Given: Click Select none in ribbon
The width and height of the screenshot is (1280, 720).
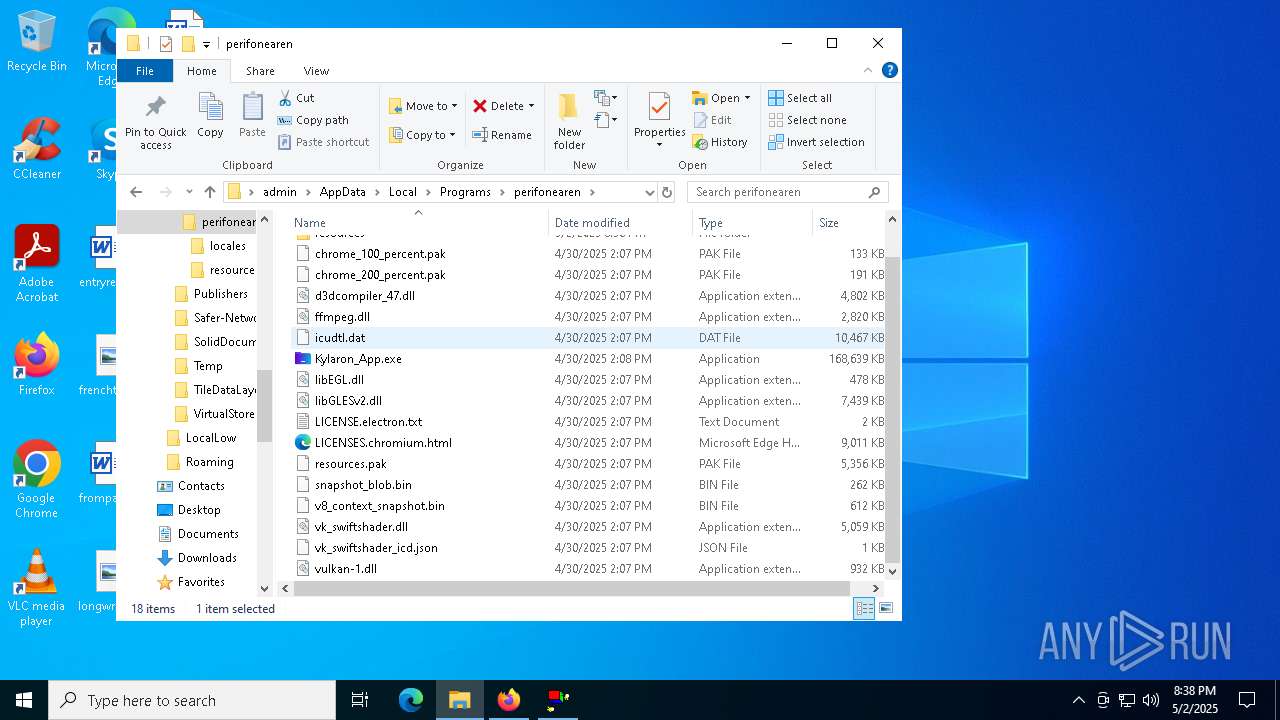Looking at the screenshot, I should click(x=807, y=120).
